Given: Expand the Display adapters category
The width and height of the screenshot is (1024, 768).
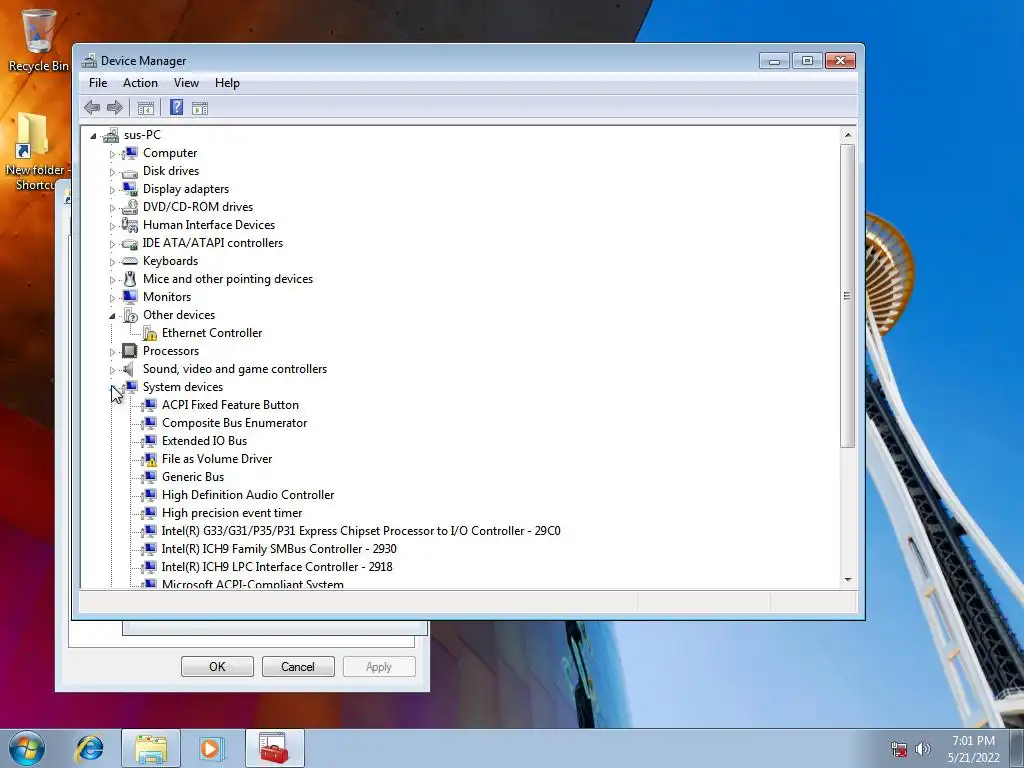Looking at the screenshot, I should [112, 190].
